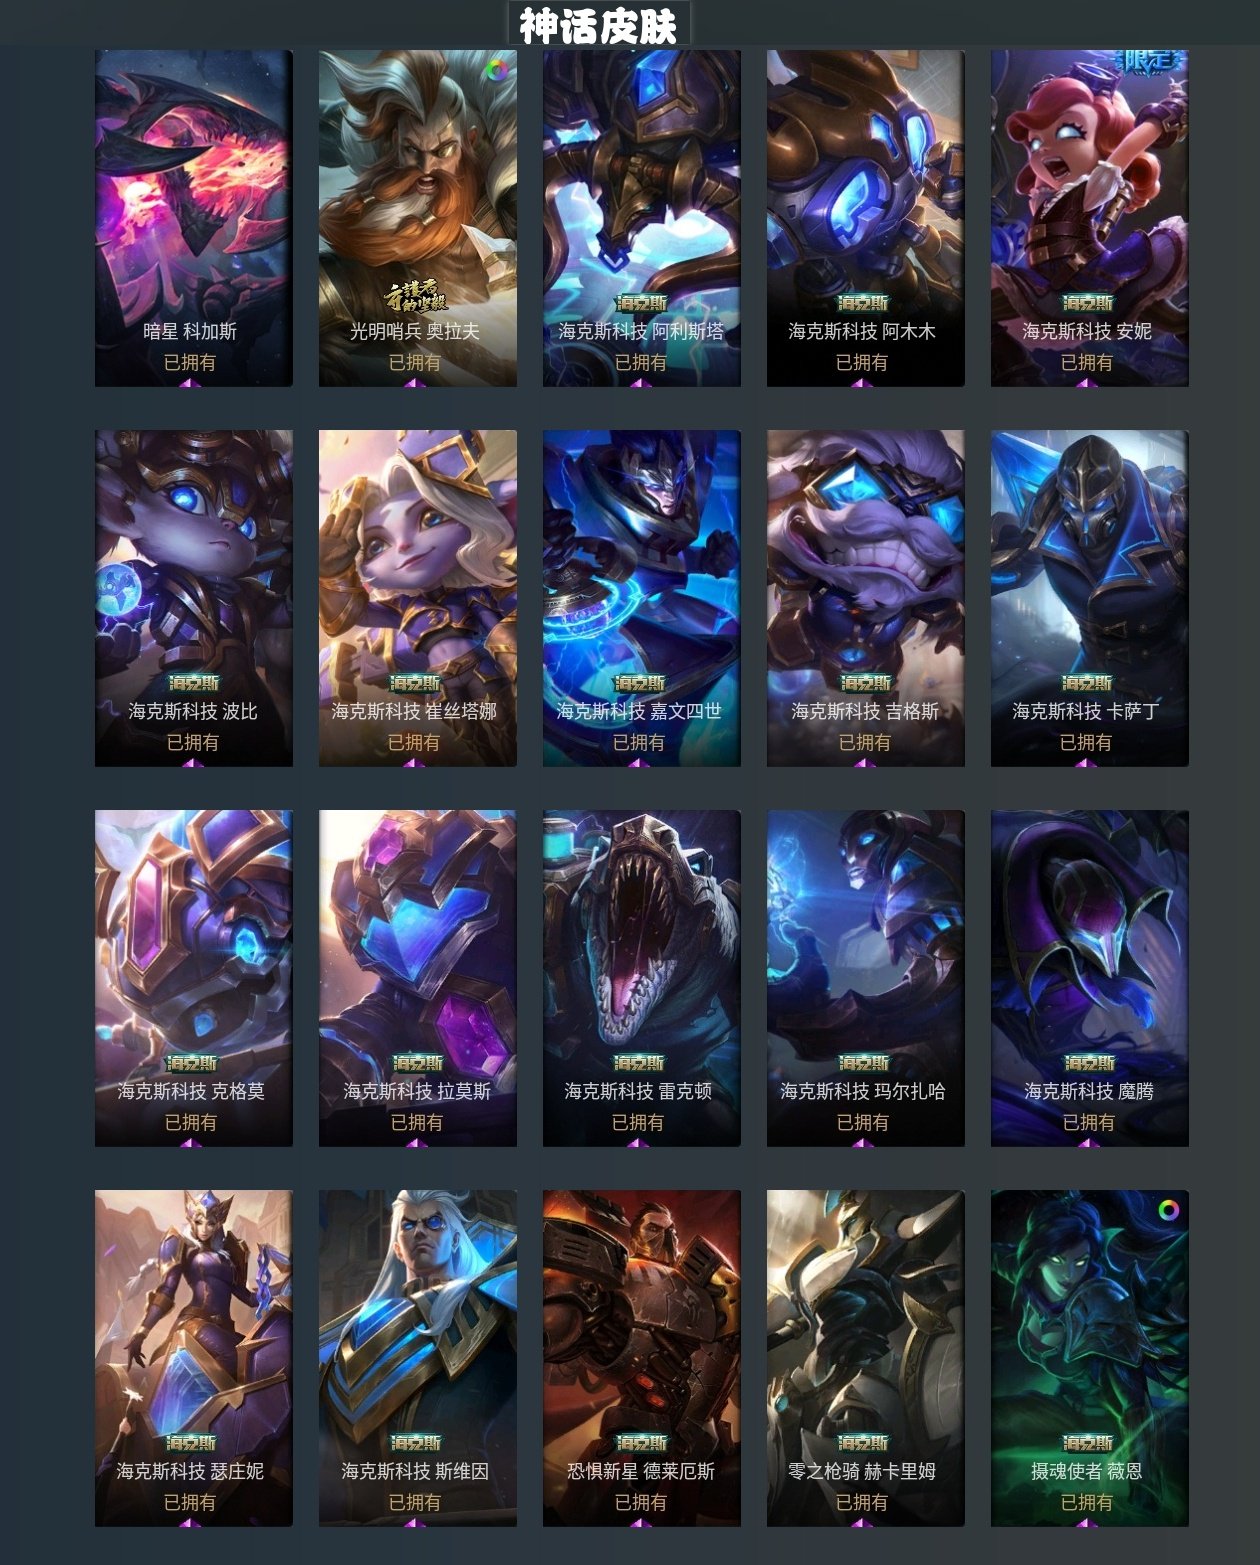
Task: Click the 已拥有 label on 海克斯科技 拉莫斯
Action: coord(417,1122)
